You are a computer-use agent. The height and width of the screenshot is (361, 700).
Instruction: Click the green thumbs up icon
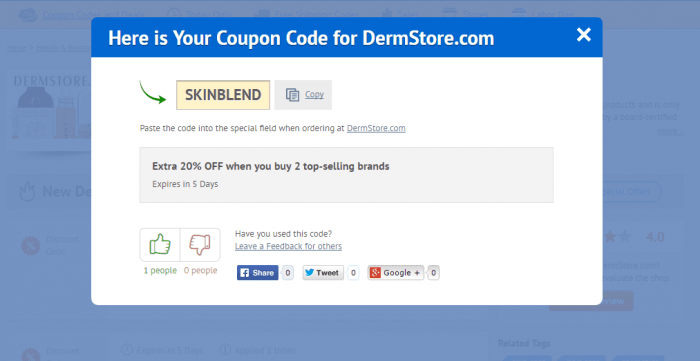[160, 245]
